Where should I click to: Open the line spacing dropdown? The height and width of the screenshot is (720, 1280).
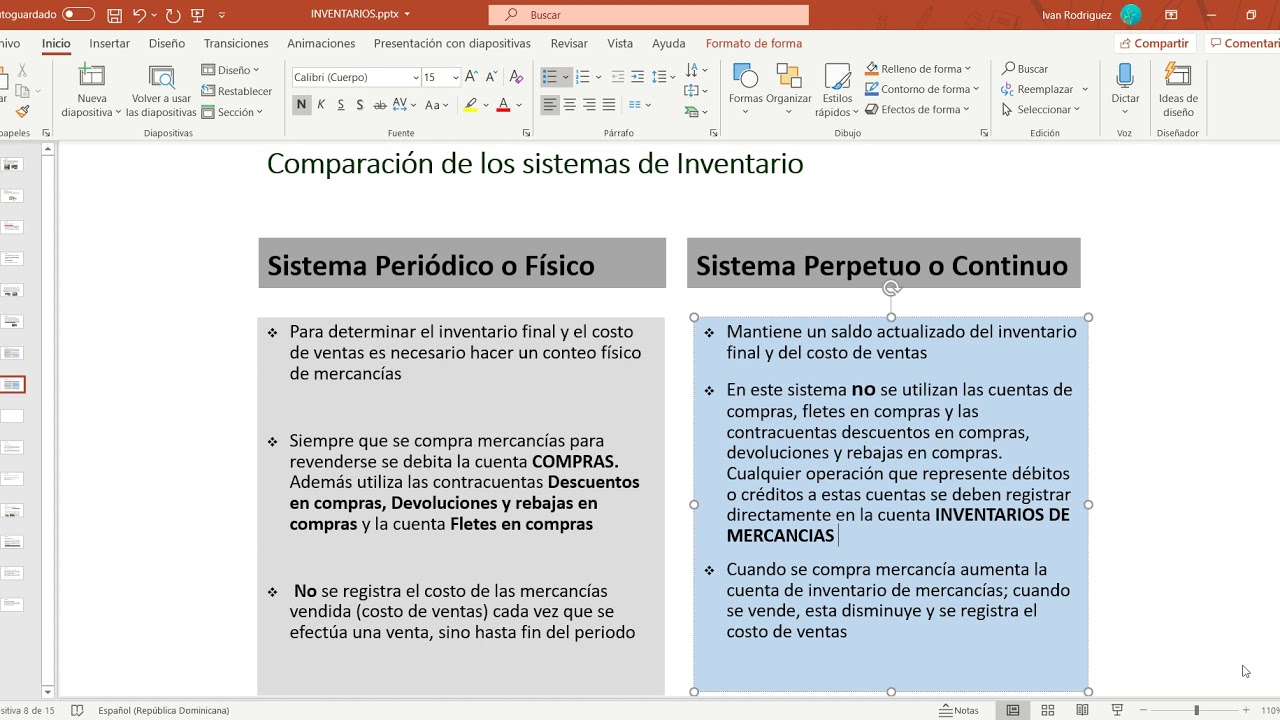[664, 77]
